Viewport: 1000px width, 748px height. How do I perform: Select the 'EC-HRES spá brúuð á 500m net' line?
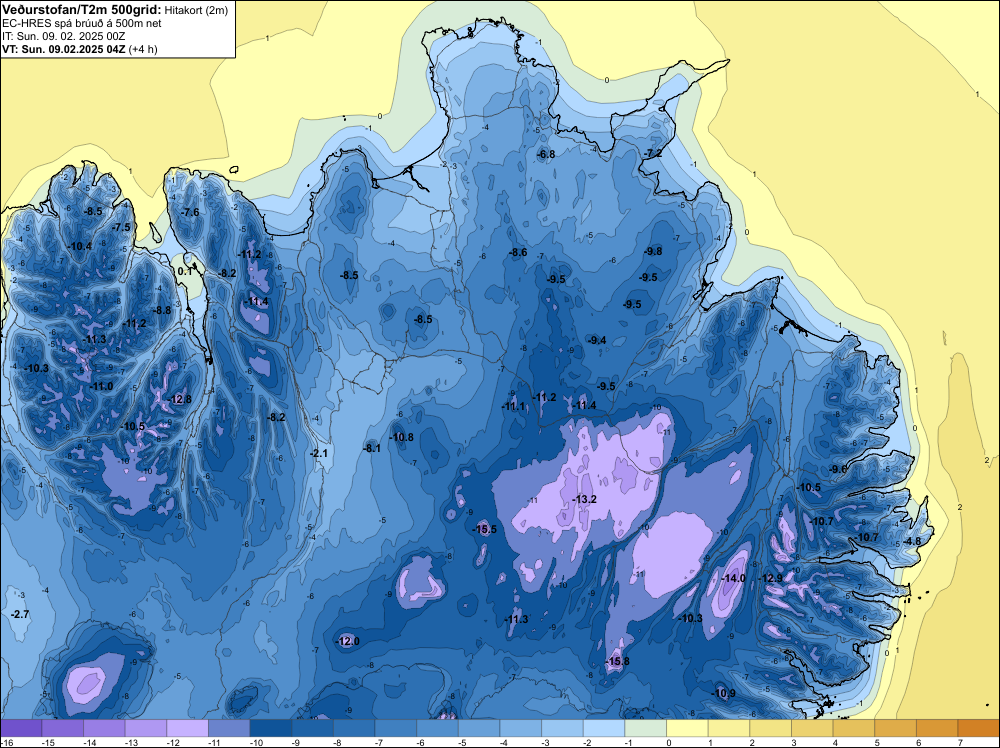pyautogui.click(x=82, y=24)
